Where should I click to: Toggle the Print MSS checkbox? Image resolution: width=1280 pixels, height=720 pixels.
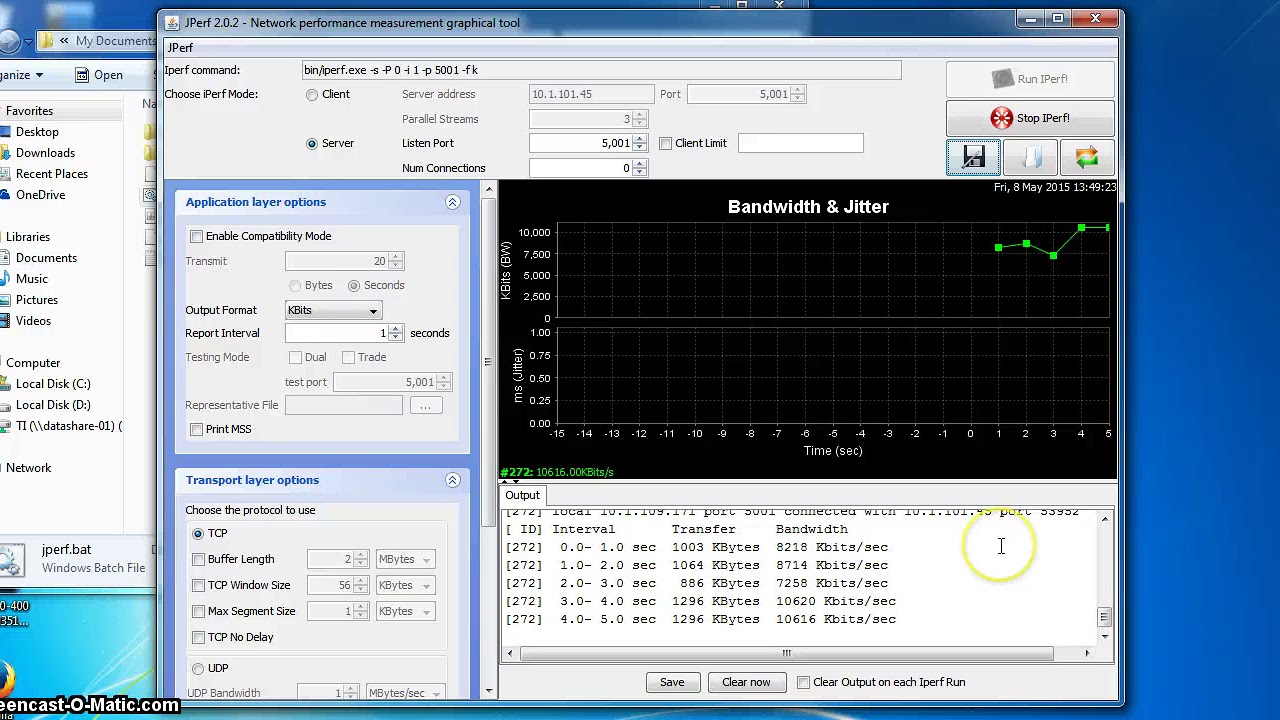[x=197, y=429]
